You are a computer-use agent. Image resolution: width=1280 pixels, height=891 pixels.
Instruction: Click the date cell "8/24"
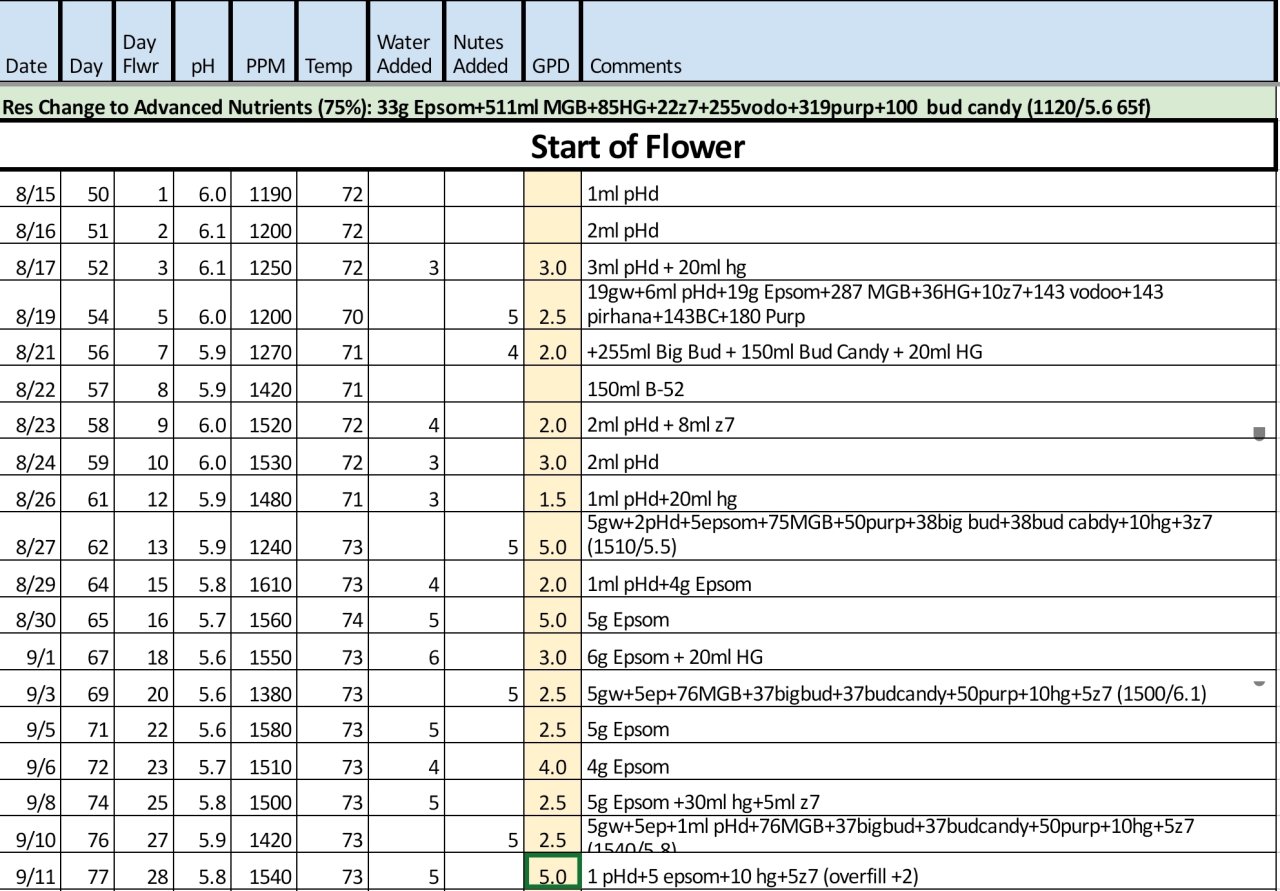pos(30,463)
